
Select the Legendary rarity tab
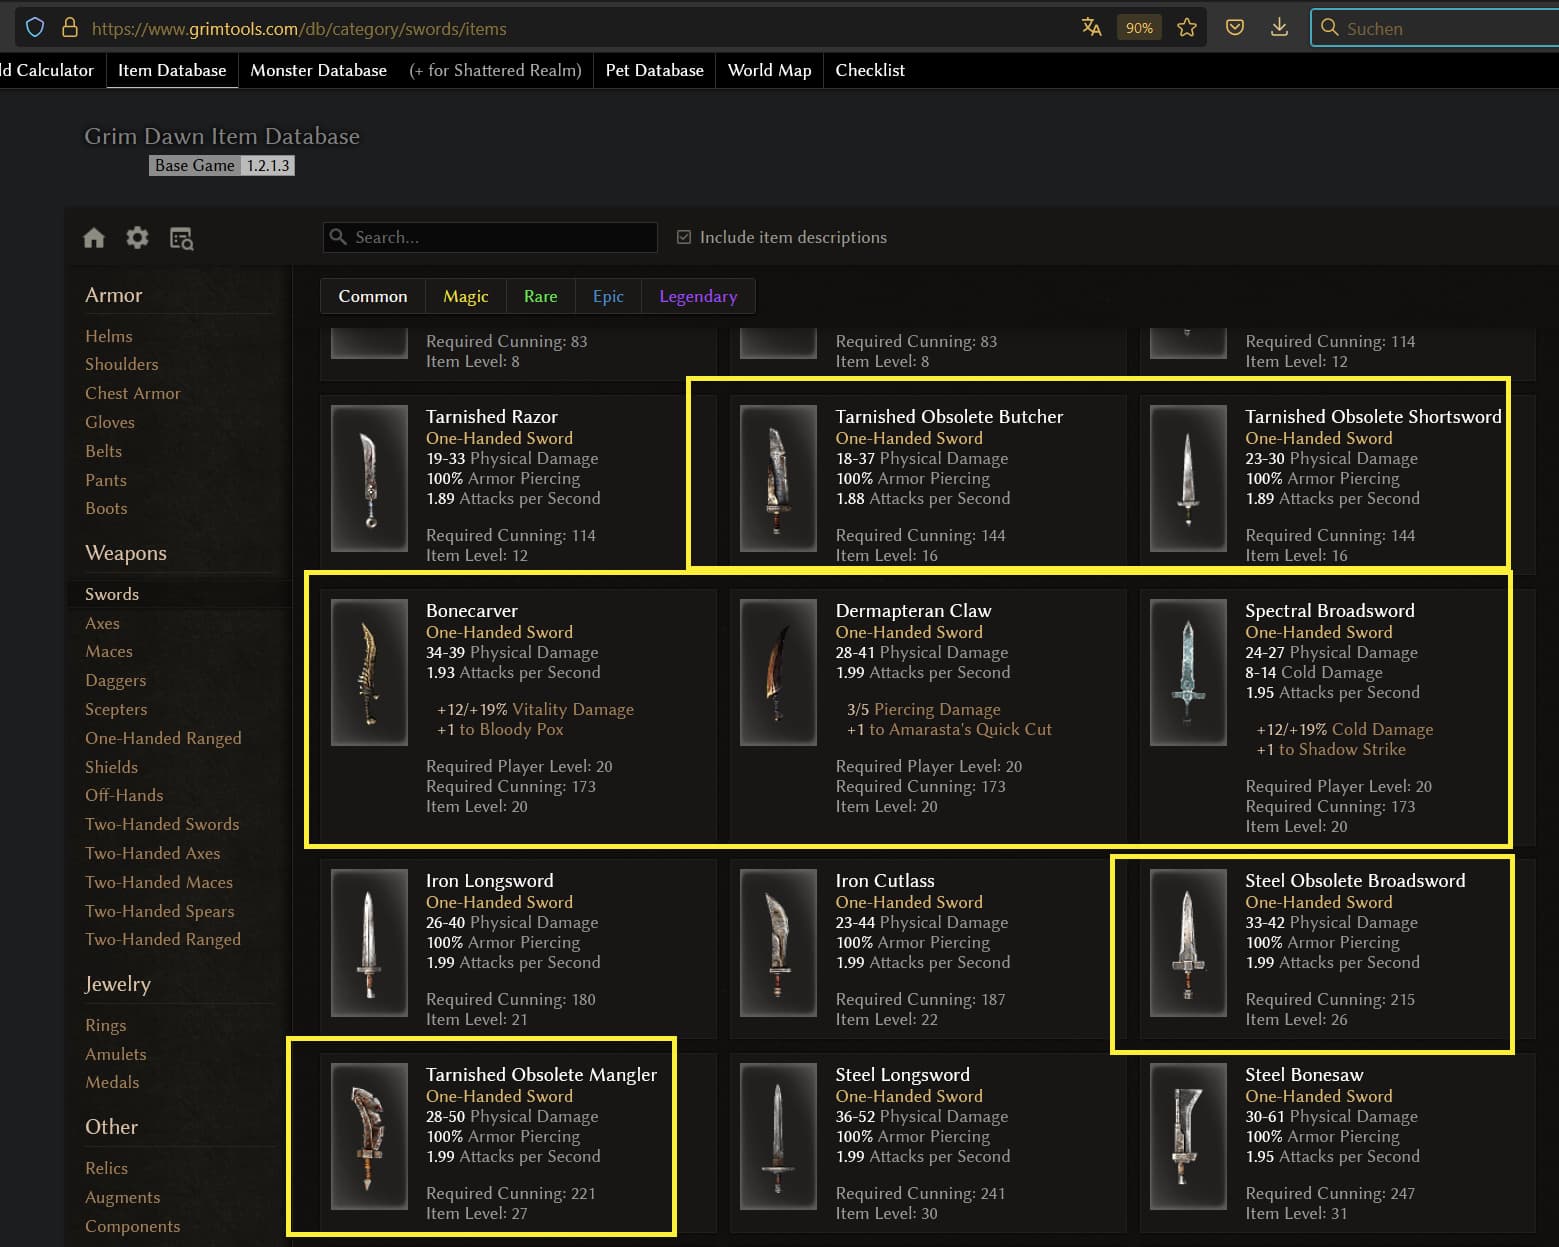pyautogui.click(x=698, y=296)
